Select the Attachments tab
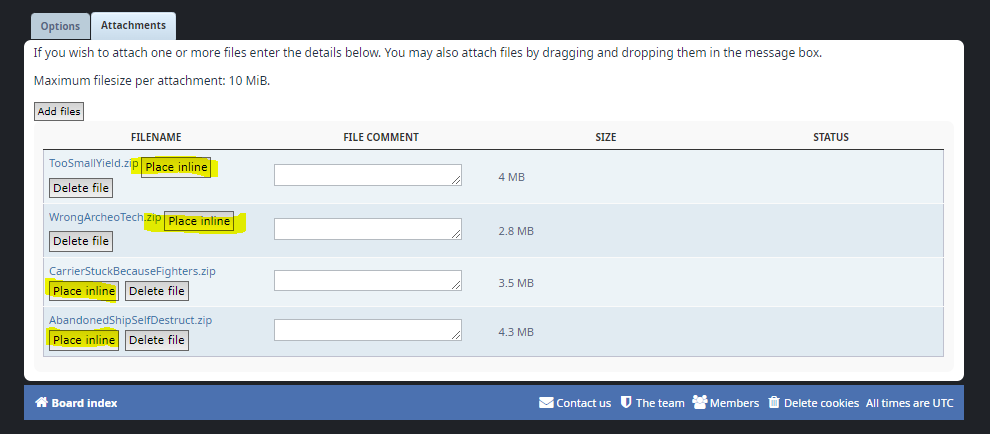 [133, 26]
